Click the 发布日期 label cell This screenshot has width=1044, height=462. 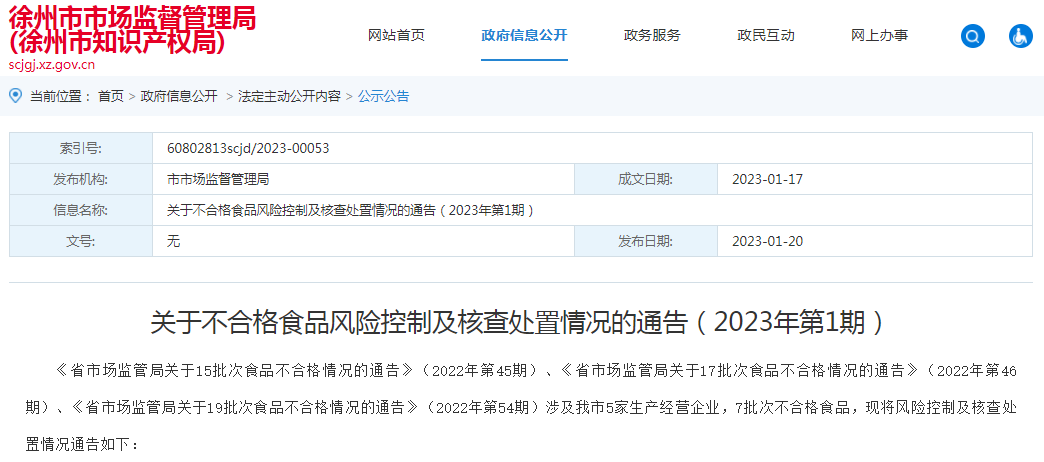coord(646,241)
